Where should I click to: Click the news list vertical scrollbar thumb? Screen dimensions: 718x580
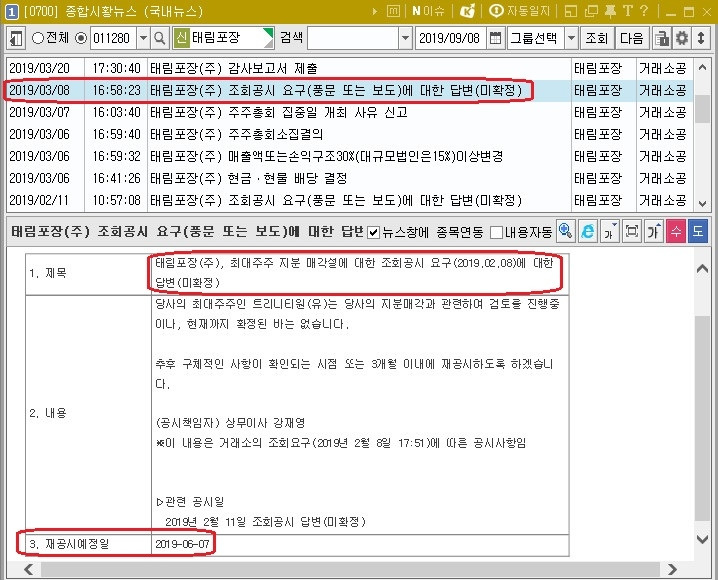click(702, 109)
